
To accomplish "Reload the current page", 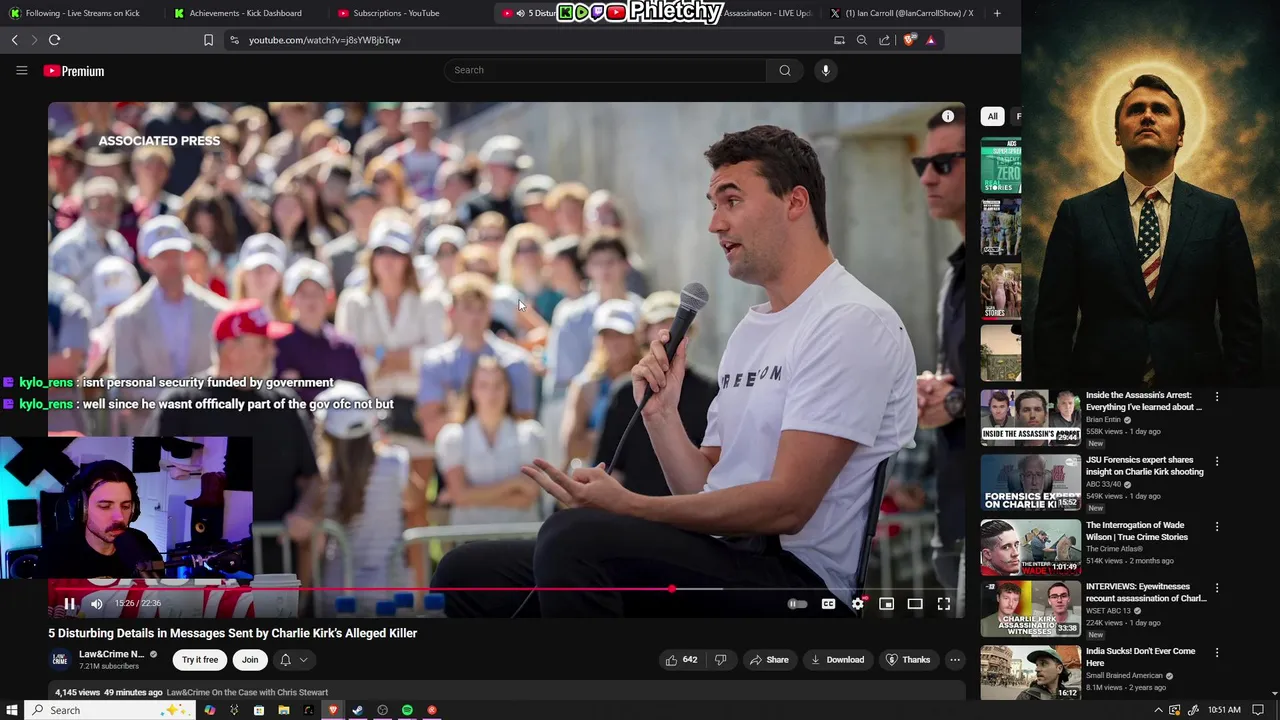I will [54, 40].
